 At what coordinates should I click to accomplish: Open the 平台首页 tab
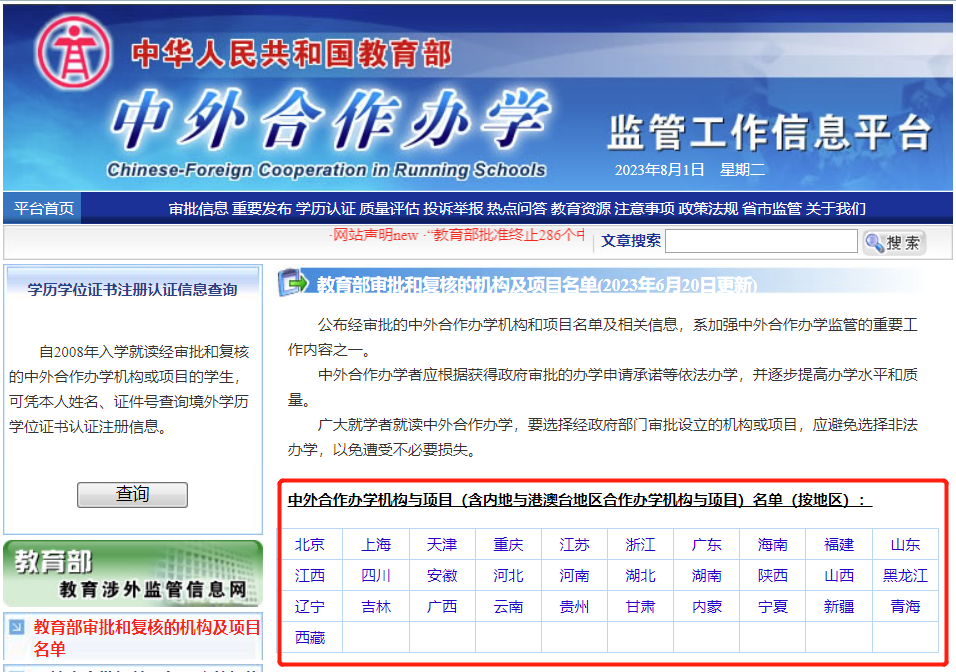pyautogui.click(x=44, y=209)
